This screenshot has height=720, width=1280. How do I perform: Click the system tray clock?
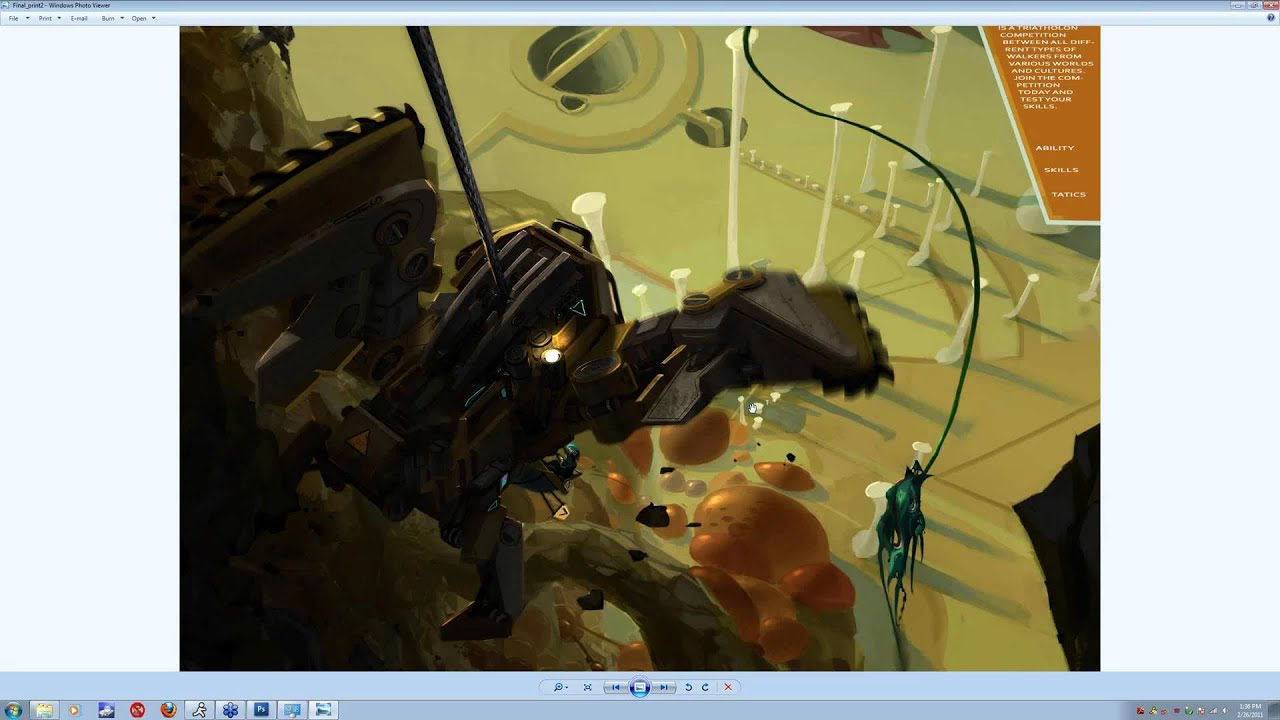[x=1251, y=710]
